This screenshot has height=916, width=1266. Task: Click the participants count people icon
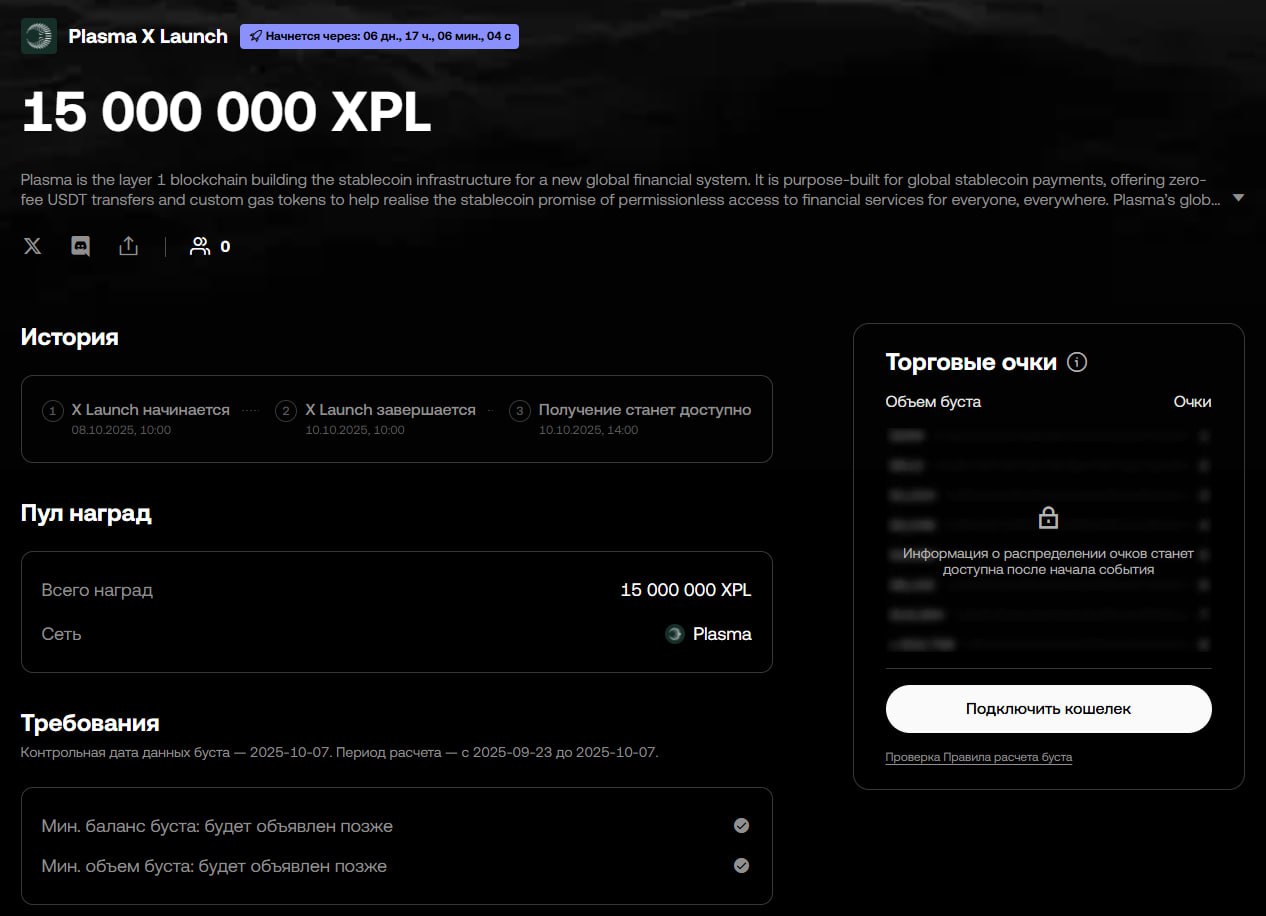[x=200, y=246]
